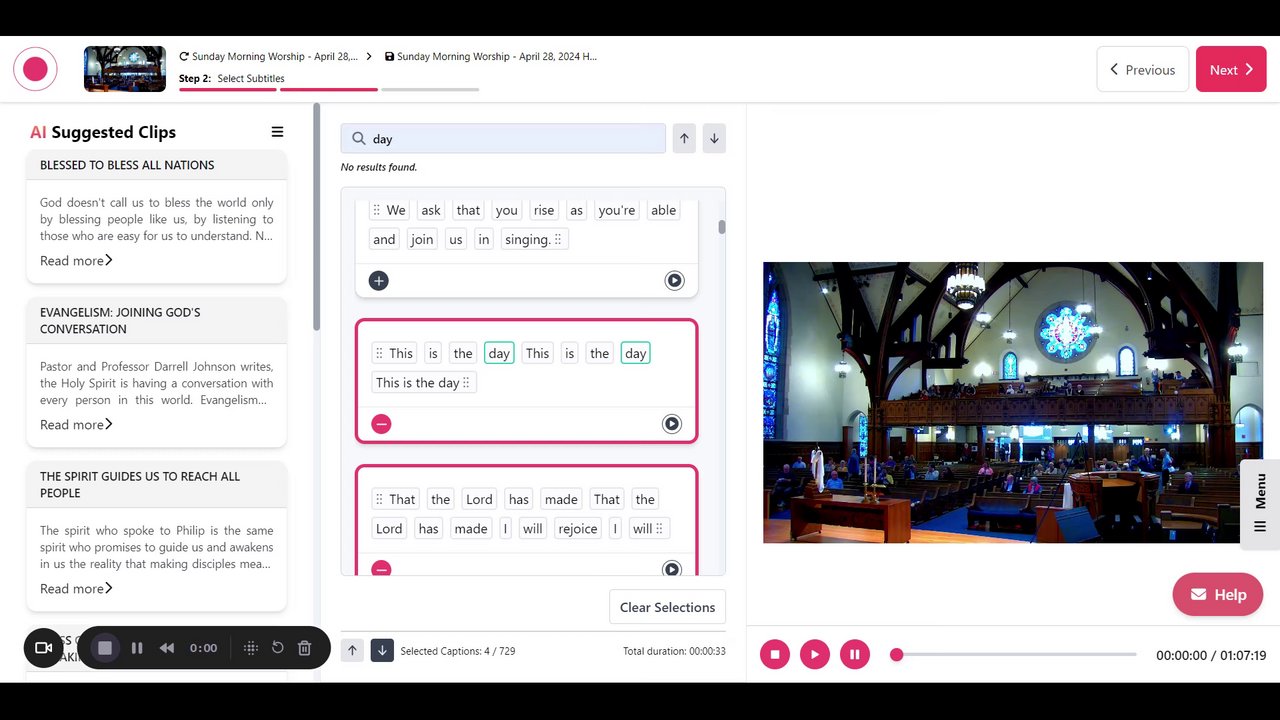Screen dimensions: 1280x720
Task: Jump to previous search result arrow
Action: coord(684,139)
